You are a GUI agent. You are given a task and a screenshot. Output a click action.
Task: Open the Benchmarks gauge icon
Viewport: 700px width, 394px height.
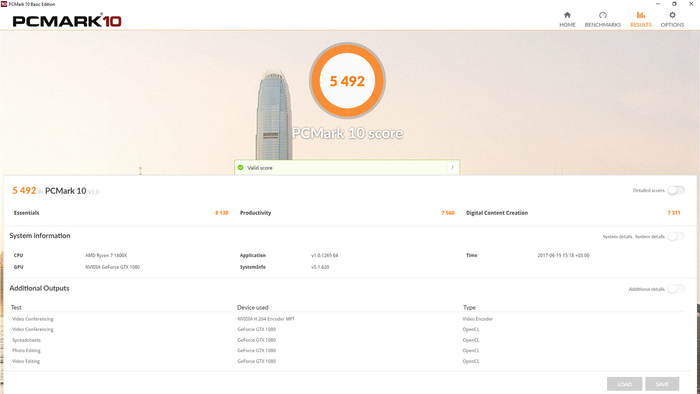pyautogui.click(x=603, y=15)
